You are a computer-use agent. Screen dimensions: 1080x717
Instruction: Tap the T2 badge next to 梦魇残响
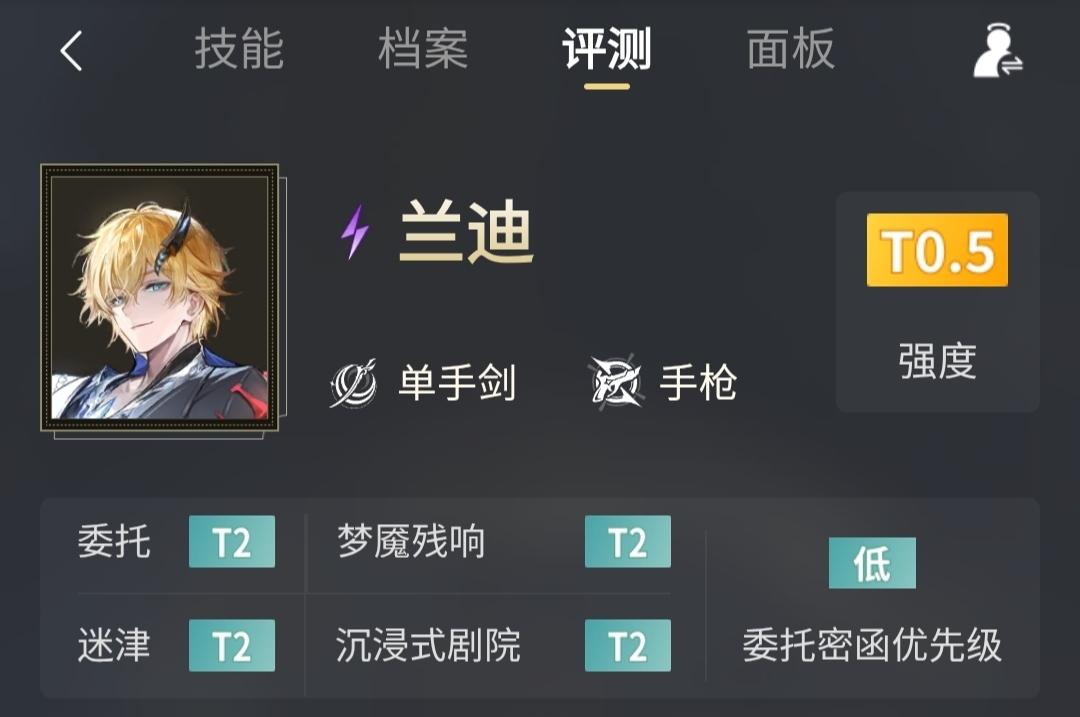pos(627,541)
